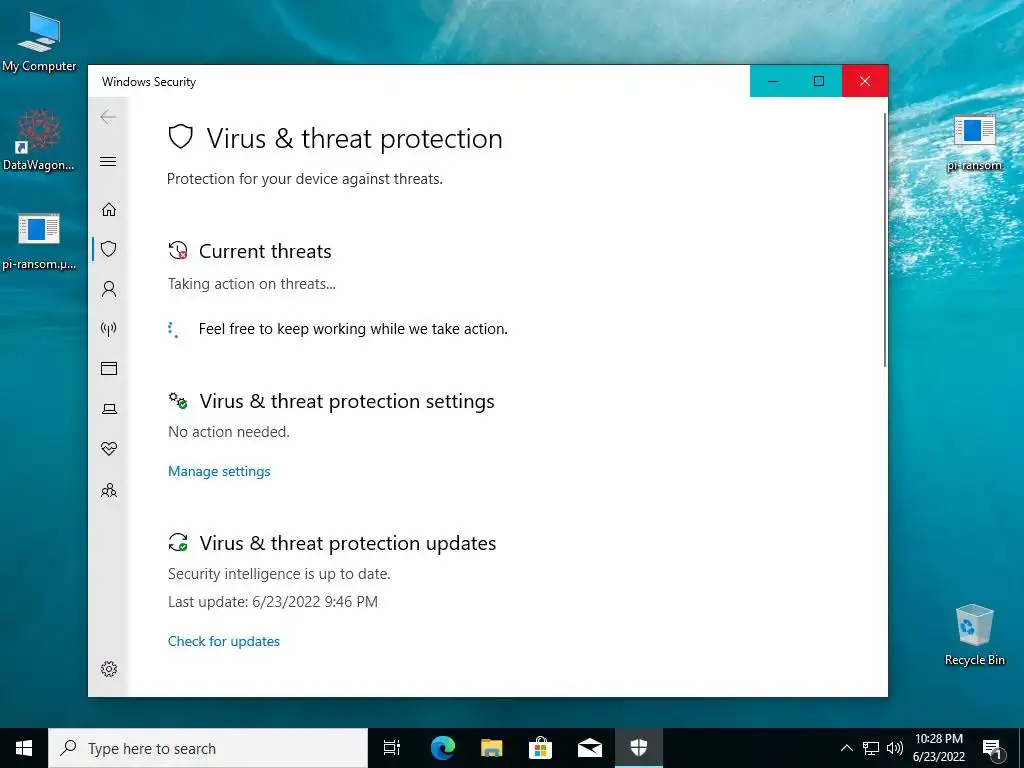Image resolution: width=1024 pixels, height=768 pixels.
Task: Open the clock showing 10:28 PM
Action: [938, 748]
